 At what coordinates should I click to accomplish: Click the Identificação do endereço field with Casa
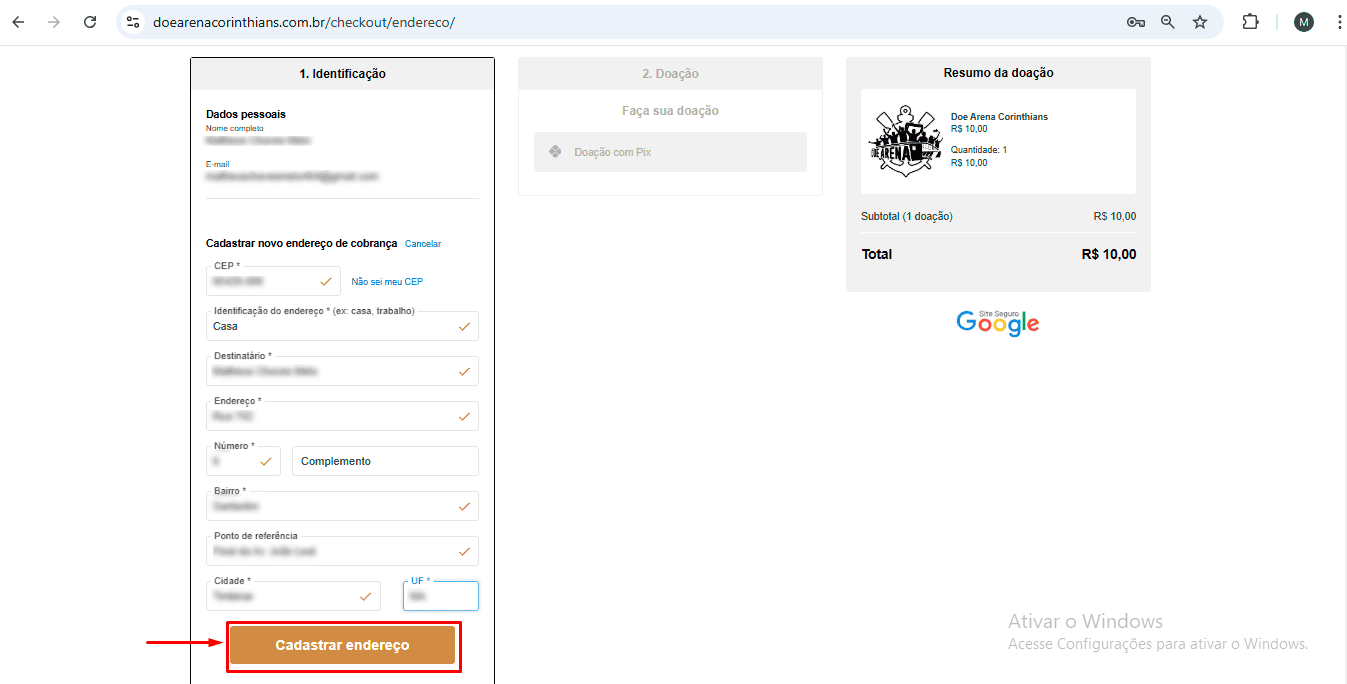[x=342, y=326]
